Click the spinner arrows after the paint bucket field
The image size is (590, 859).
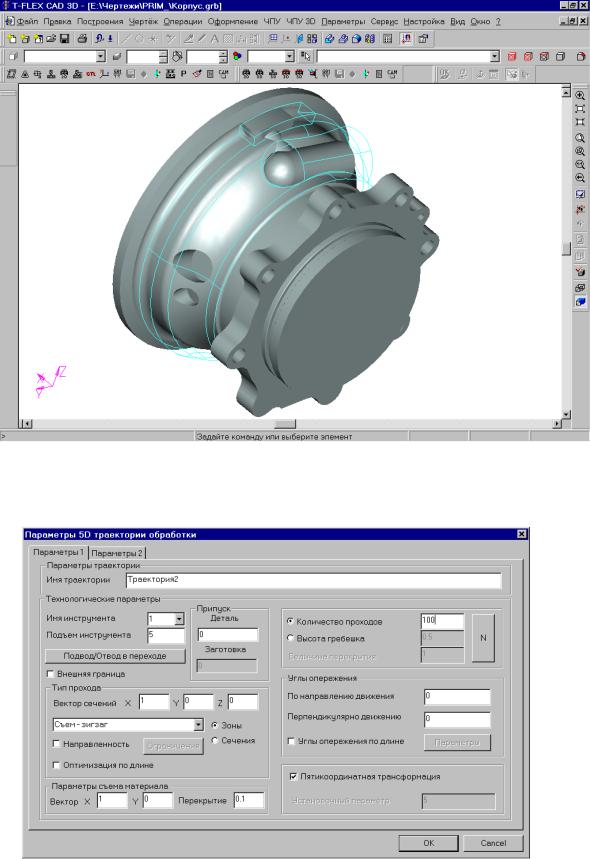(x=223, y=56)
